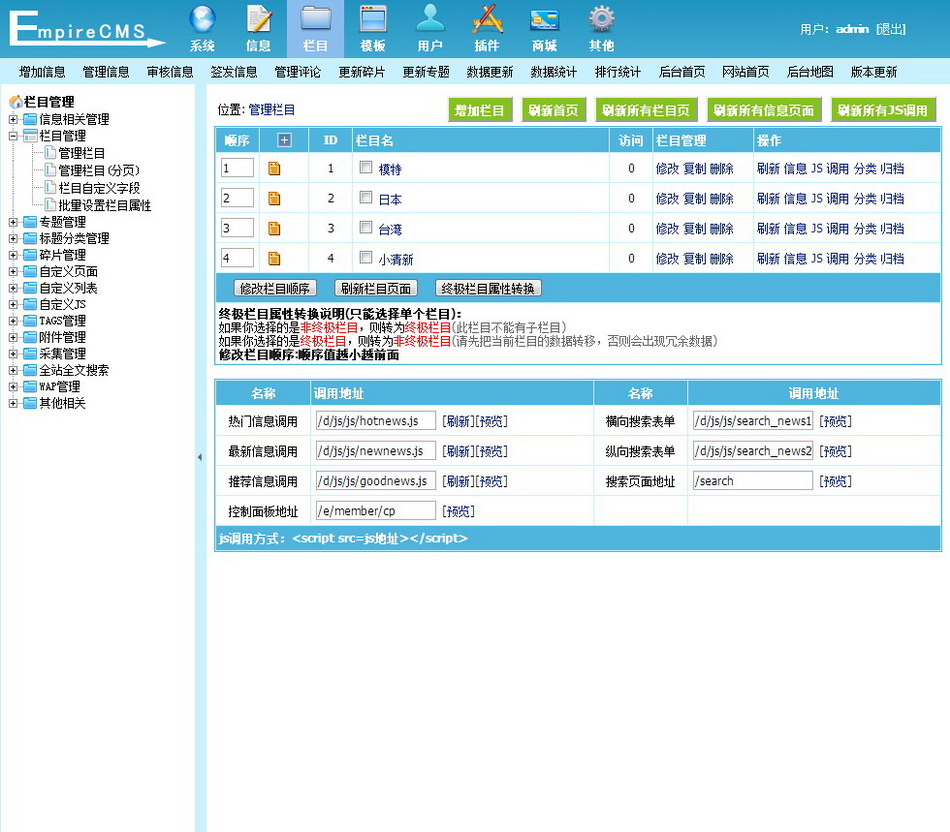Screen dimensions: 950x832
Task: Collapse the 栏目管理 tree node
Action: [x=13, y=136]
